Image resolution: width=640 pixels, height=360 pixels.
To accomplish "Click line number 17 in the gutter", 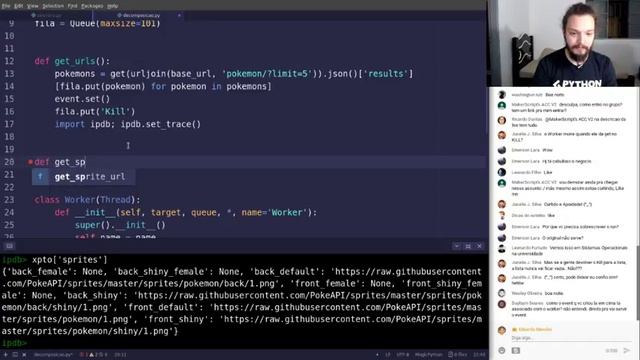I will (9, 124).
